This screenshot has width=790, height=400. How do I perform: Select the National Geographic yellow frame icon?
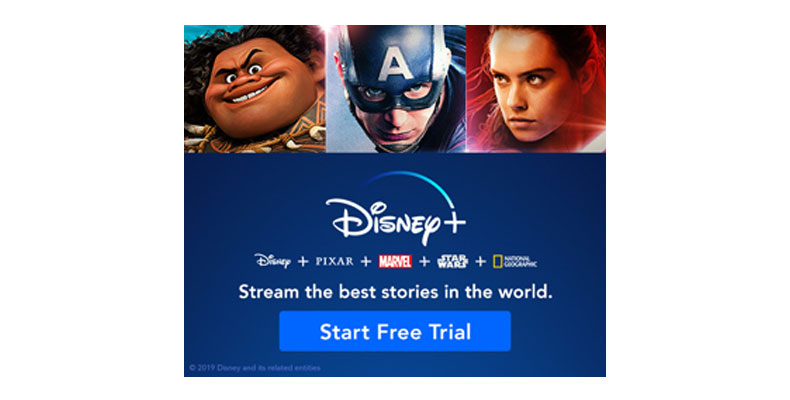pos(498,261)
